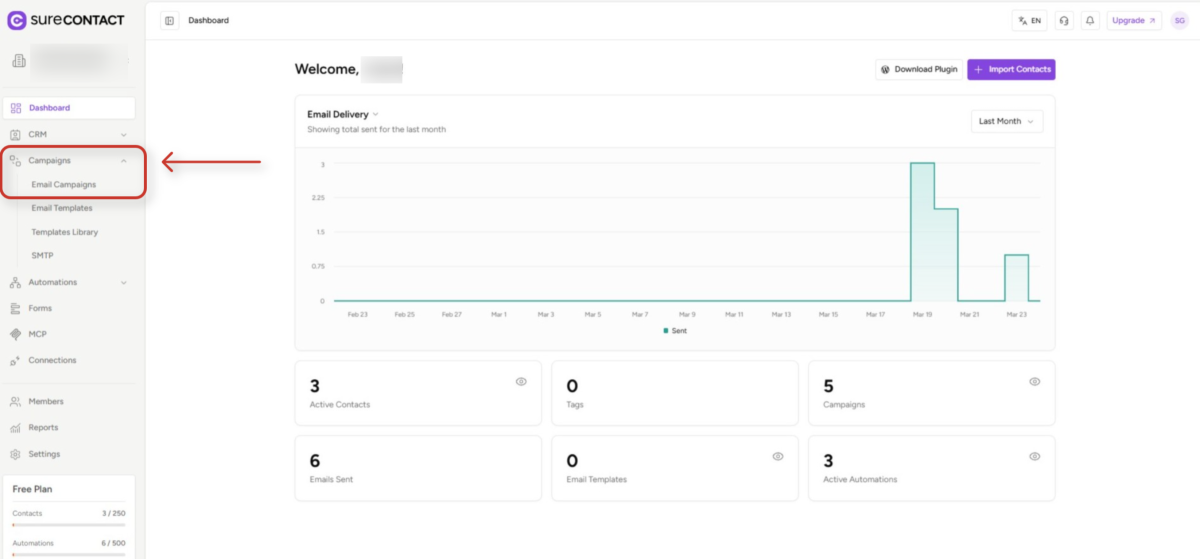Collapse the Campaigns chevron
The image size is (1200, 559).
coord(124,160)
